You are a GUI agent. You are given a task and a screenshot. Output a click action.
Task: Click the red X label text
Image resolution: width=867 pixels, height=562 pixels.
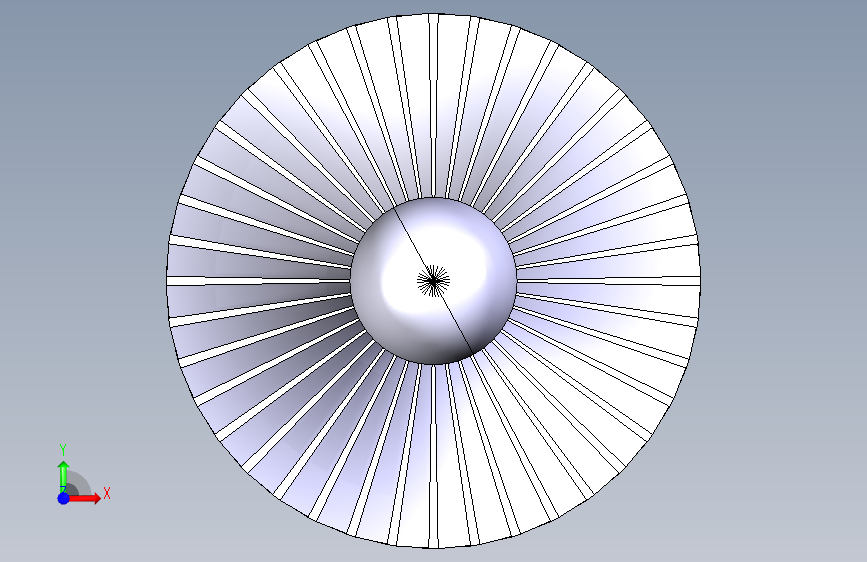tap(107, 493)
